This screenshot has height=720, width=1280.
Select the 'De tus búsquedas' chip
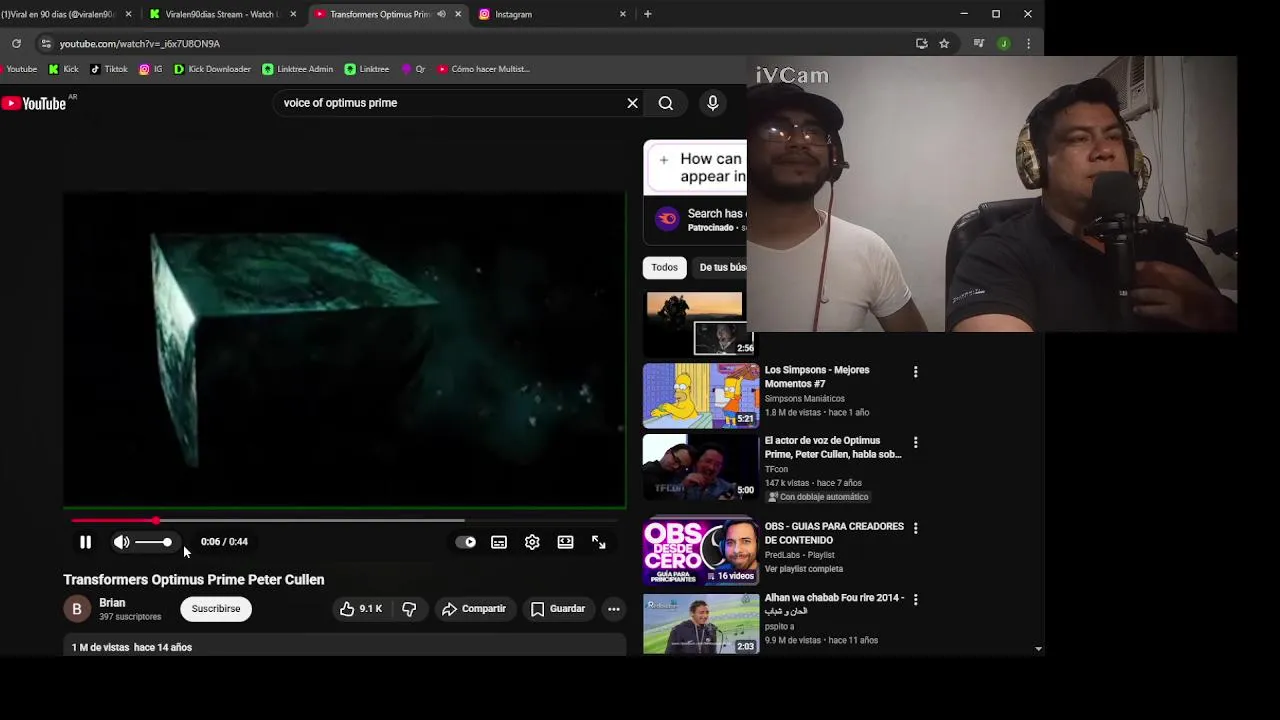(x=722, y=267)
